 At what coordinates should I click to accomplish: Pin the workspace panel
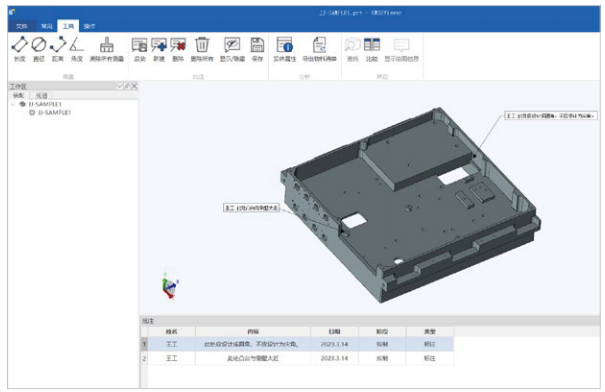pos(127,86)
